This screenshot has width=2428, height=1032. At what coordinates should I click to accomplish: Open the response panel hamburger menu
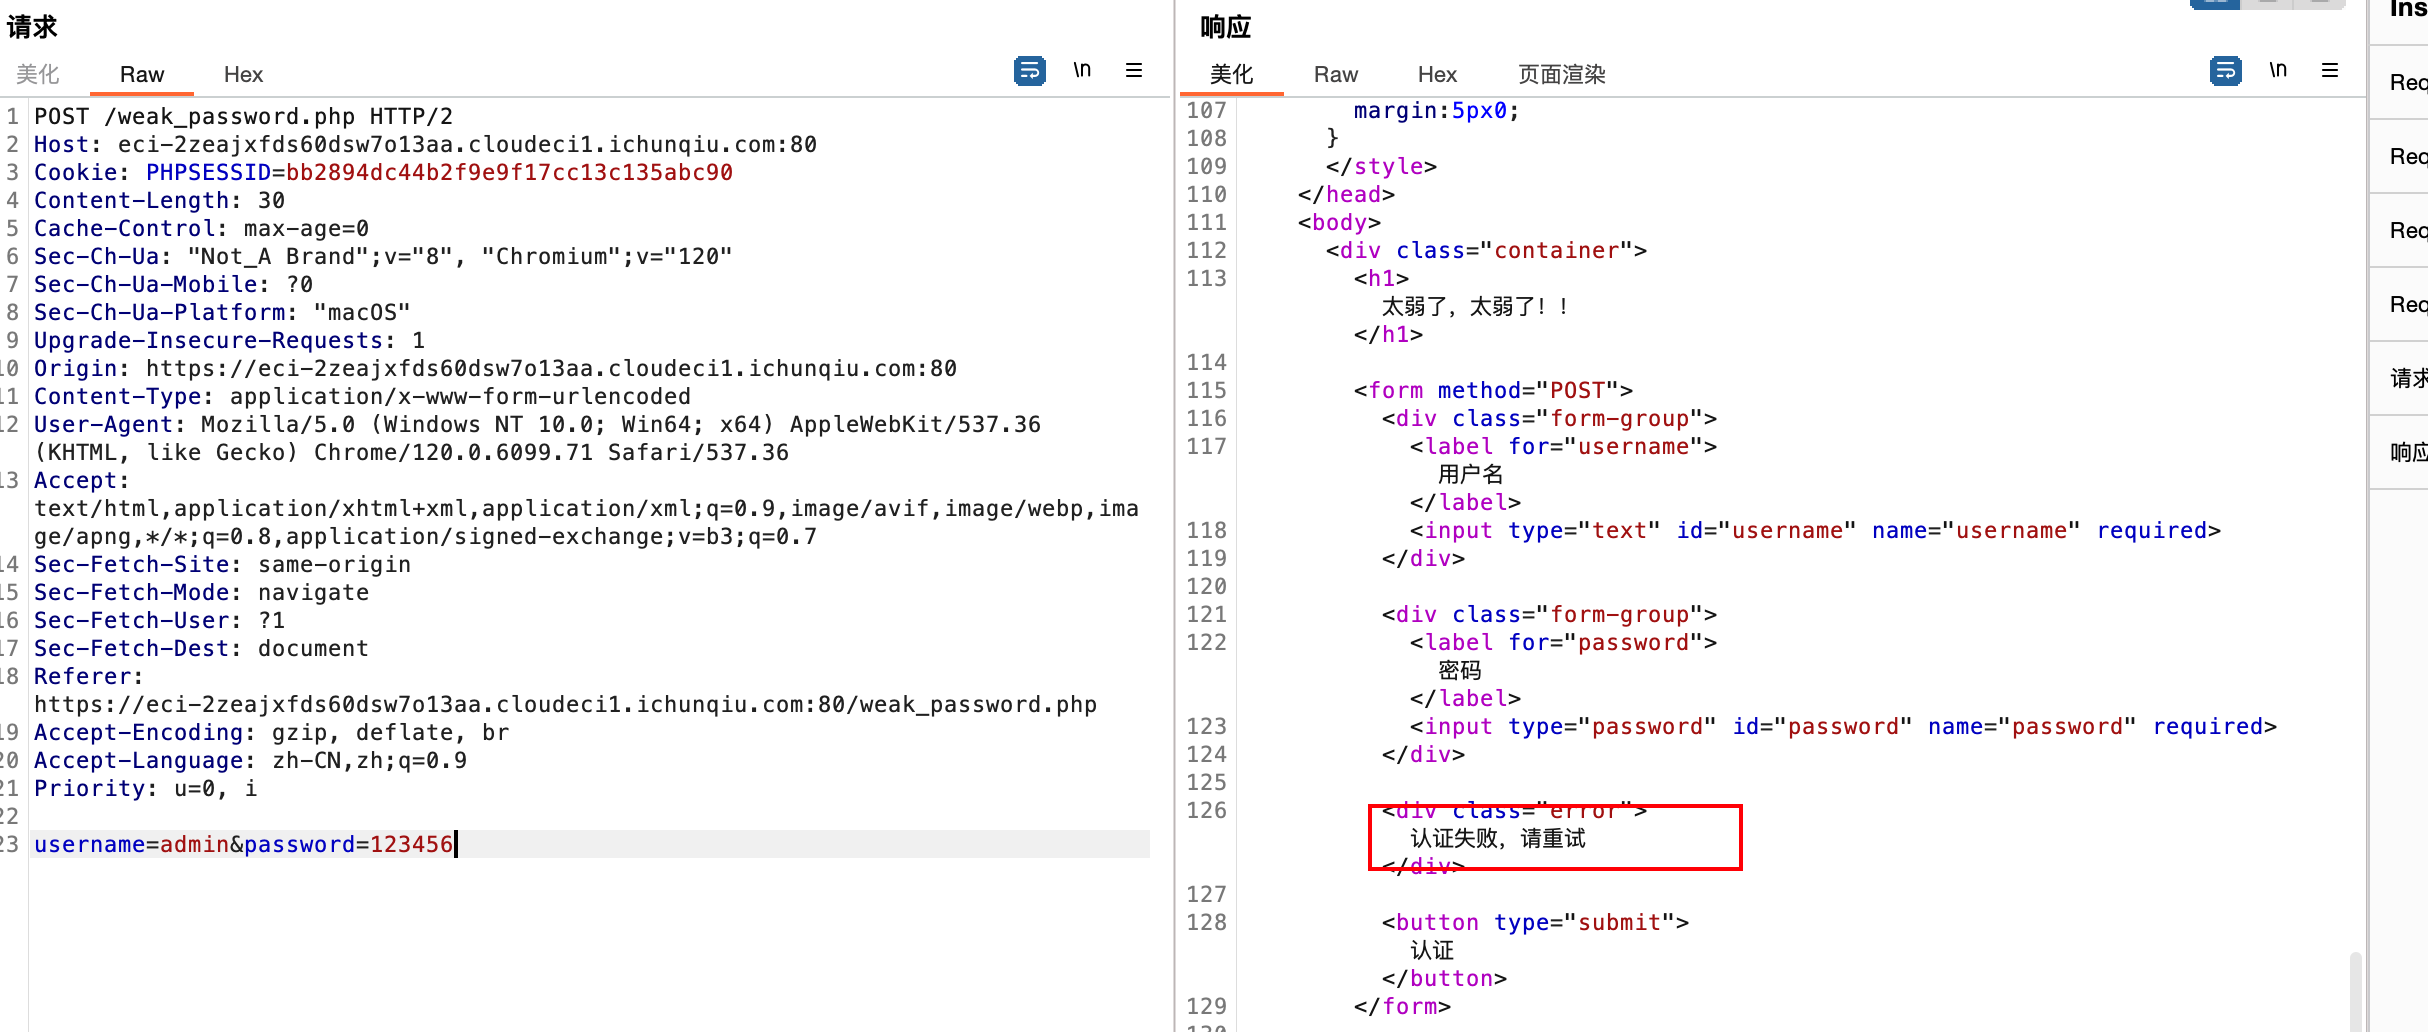click(x=2330, y=71)
